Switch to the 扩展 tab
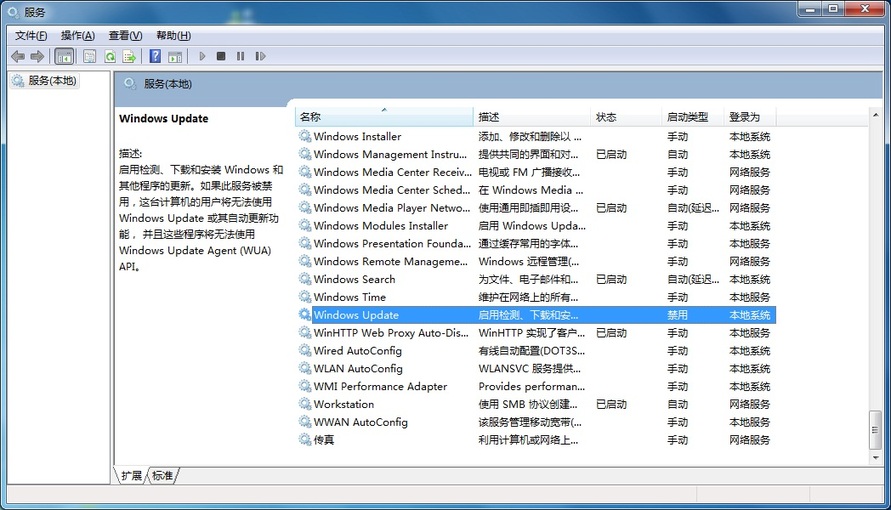The width and height of the screenshot is (891, 510). (131, 475)
